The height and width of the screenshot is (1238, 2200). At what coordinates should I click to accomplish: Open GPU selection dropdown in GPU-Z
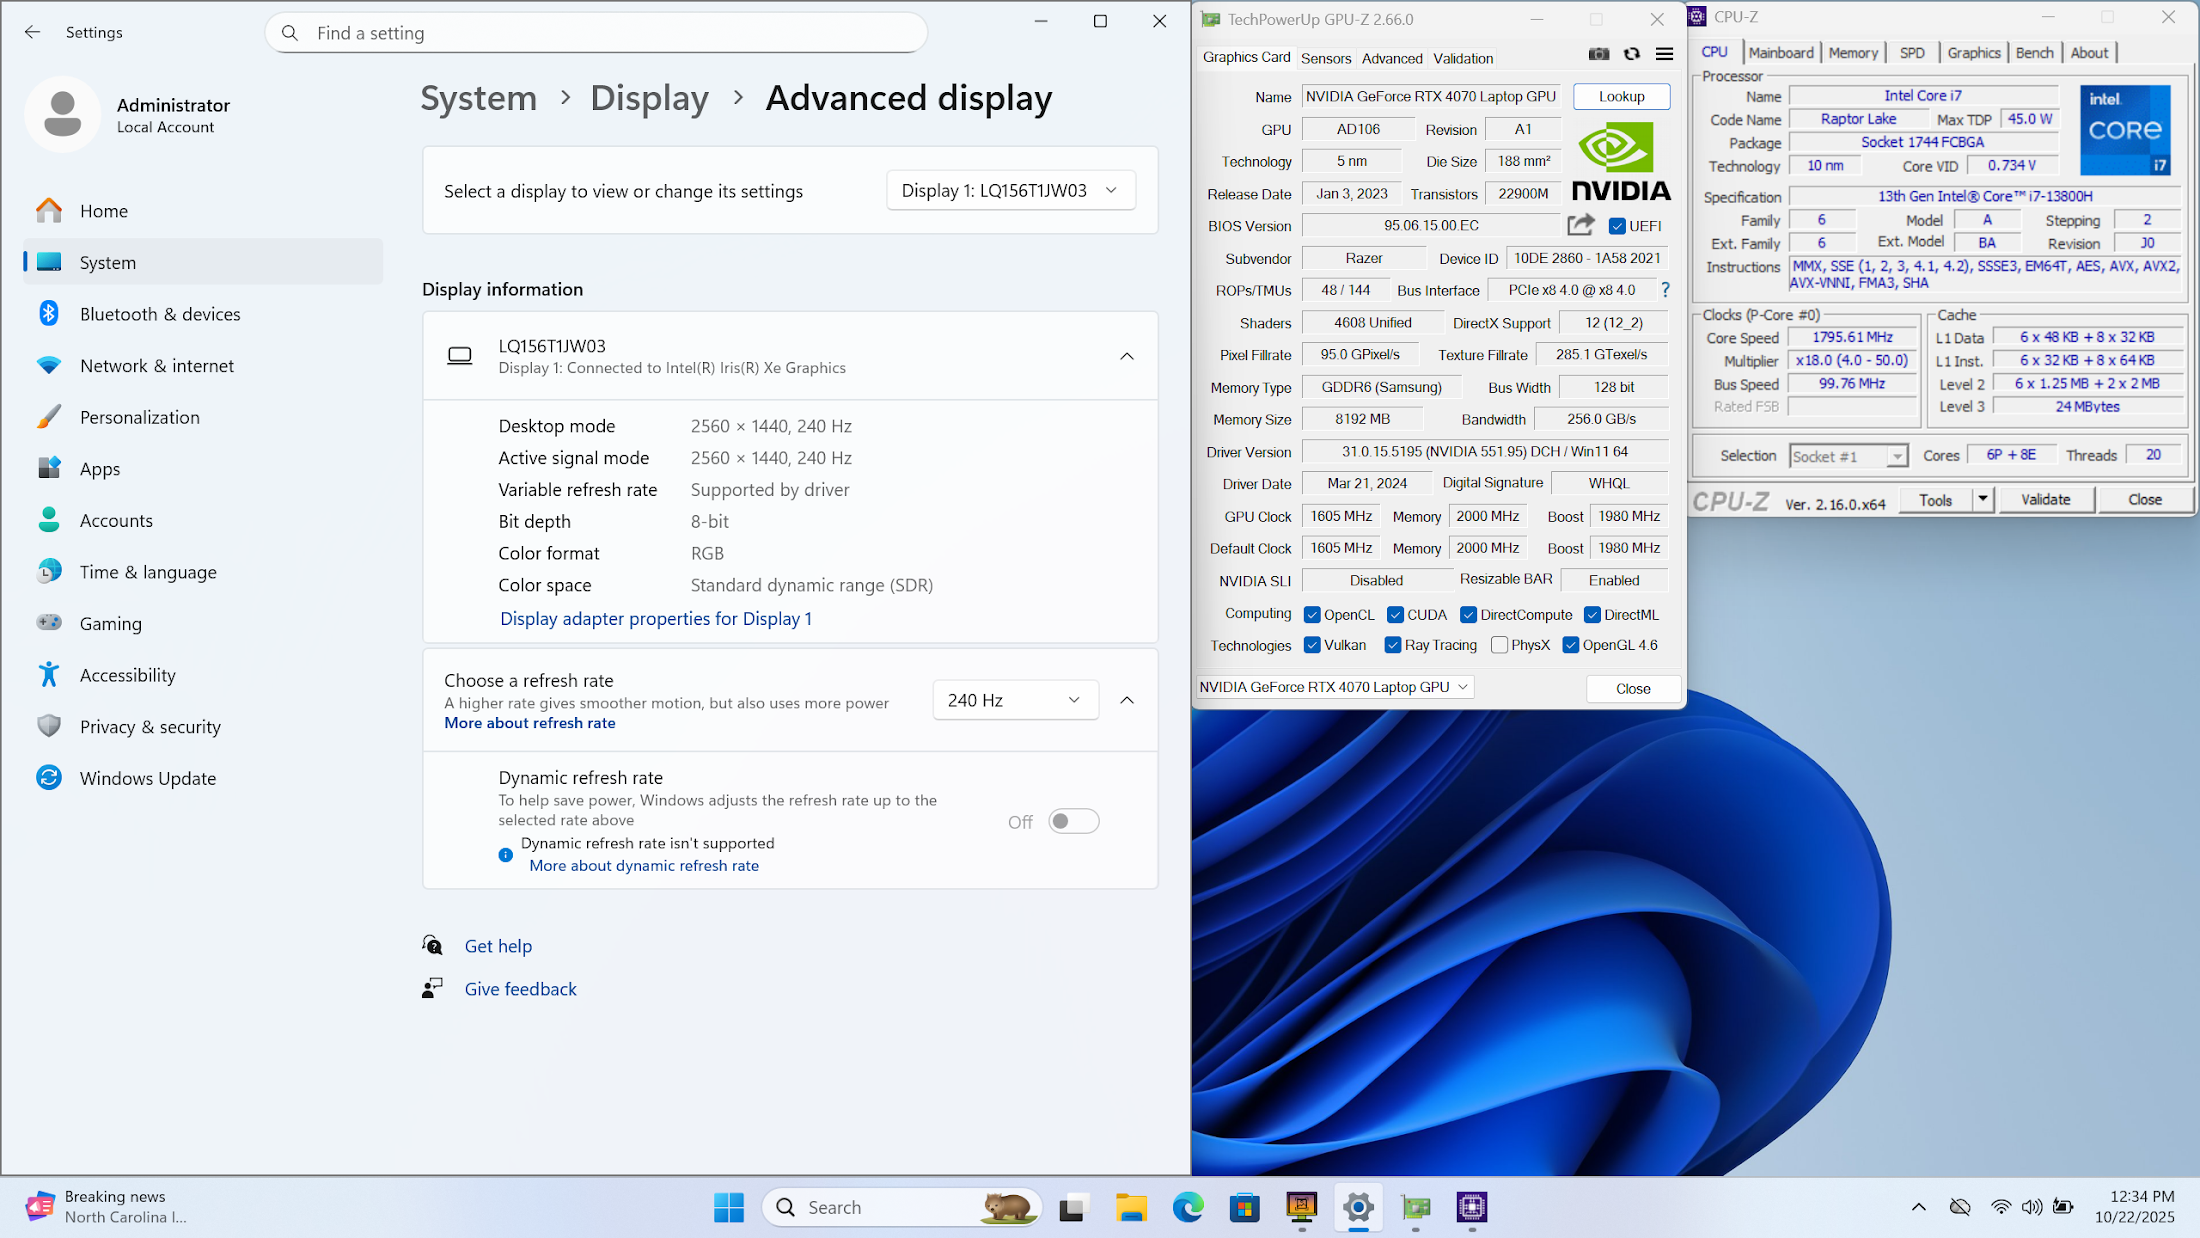1335,687
